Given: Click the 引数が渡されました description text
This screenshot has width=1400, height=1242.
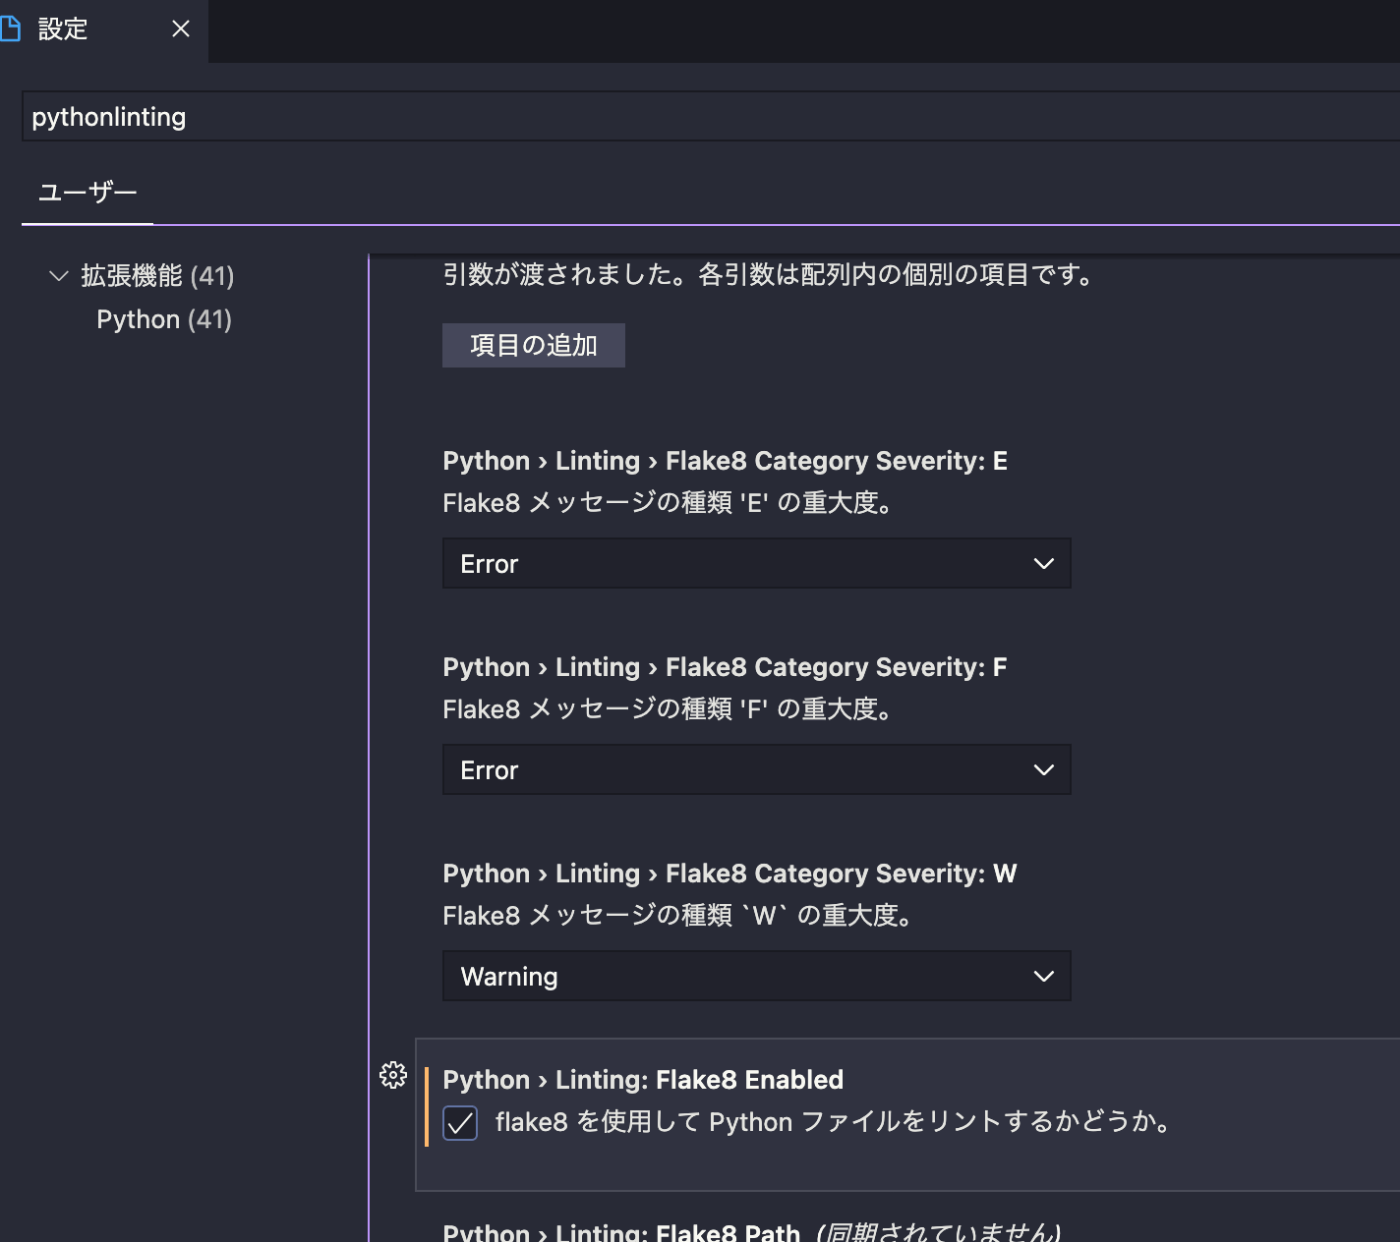Looking at the screenshot, I should coord(769,274).
